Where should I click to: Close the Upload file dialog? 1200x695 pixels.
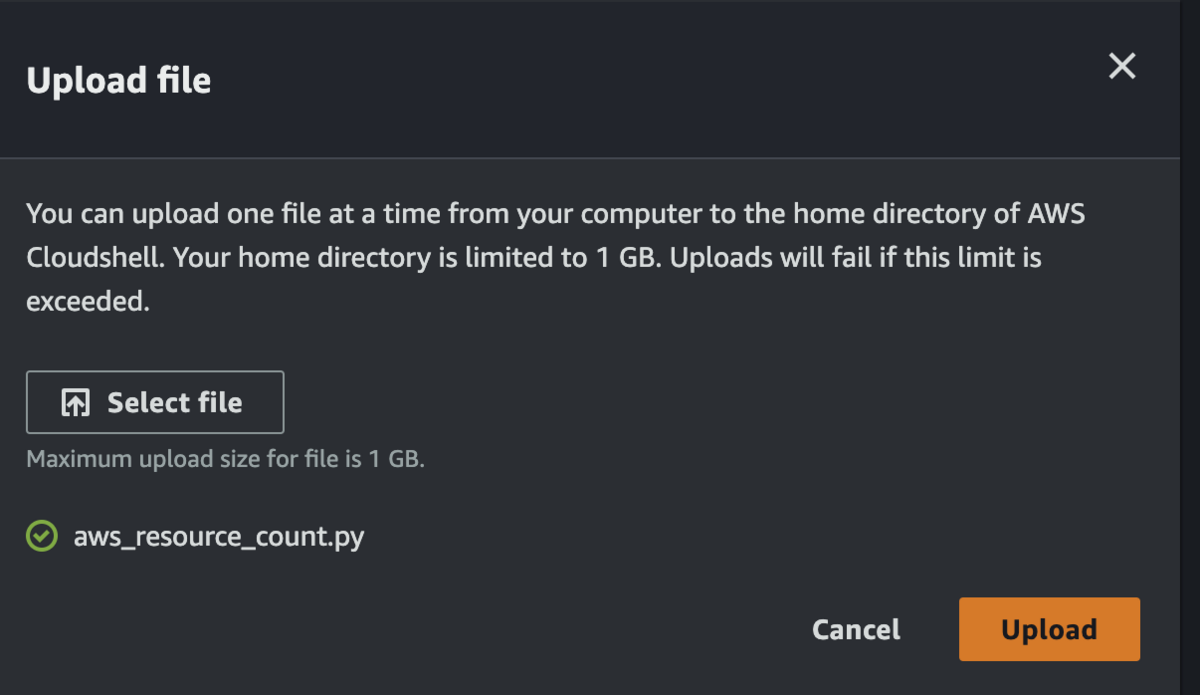tap(1122, 67)
